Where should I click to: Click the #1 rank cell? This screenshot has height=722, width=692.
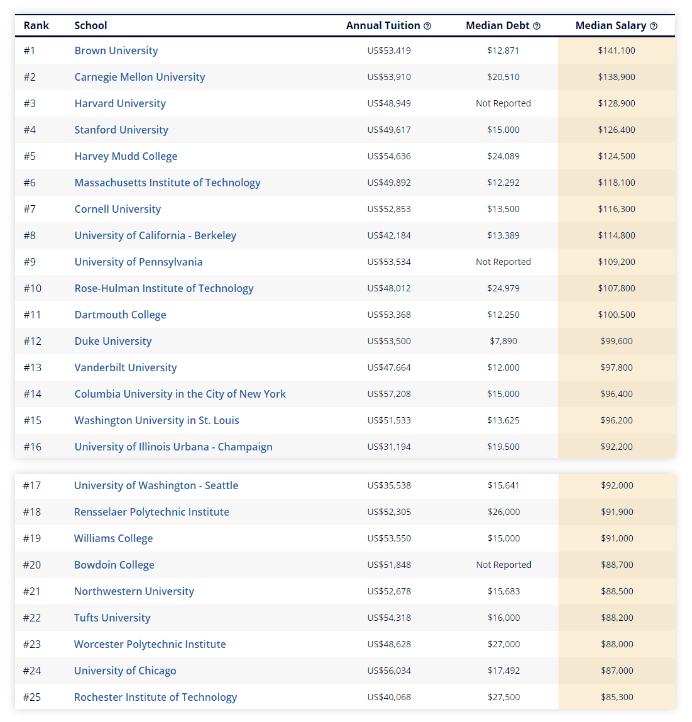pyautogui.click(x=29, y=51)
